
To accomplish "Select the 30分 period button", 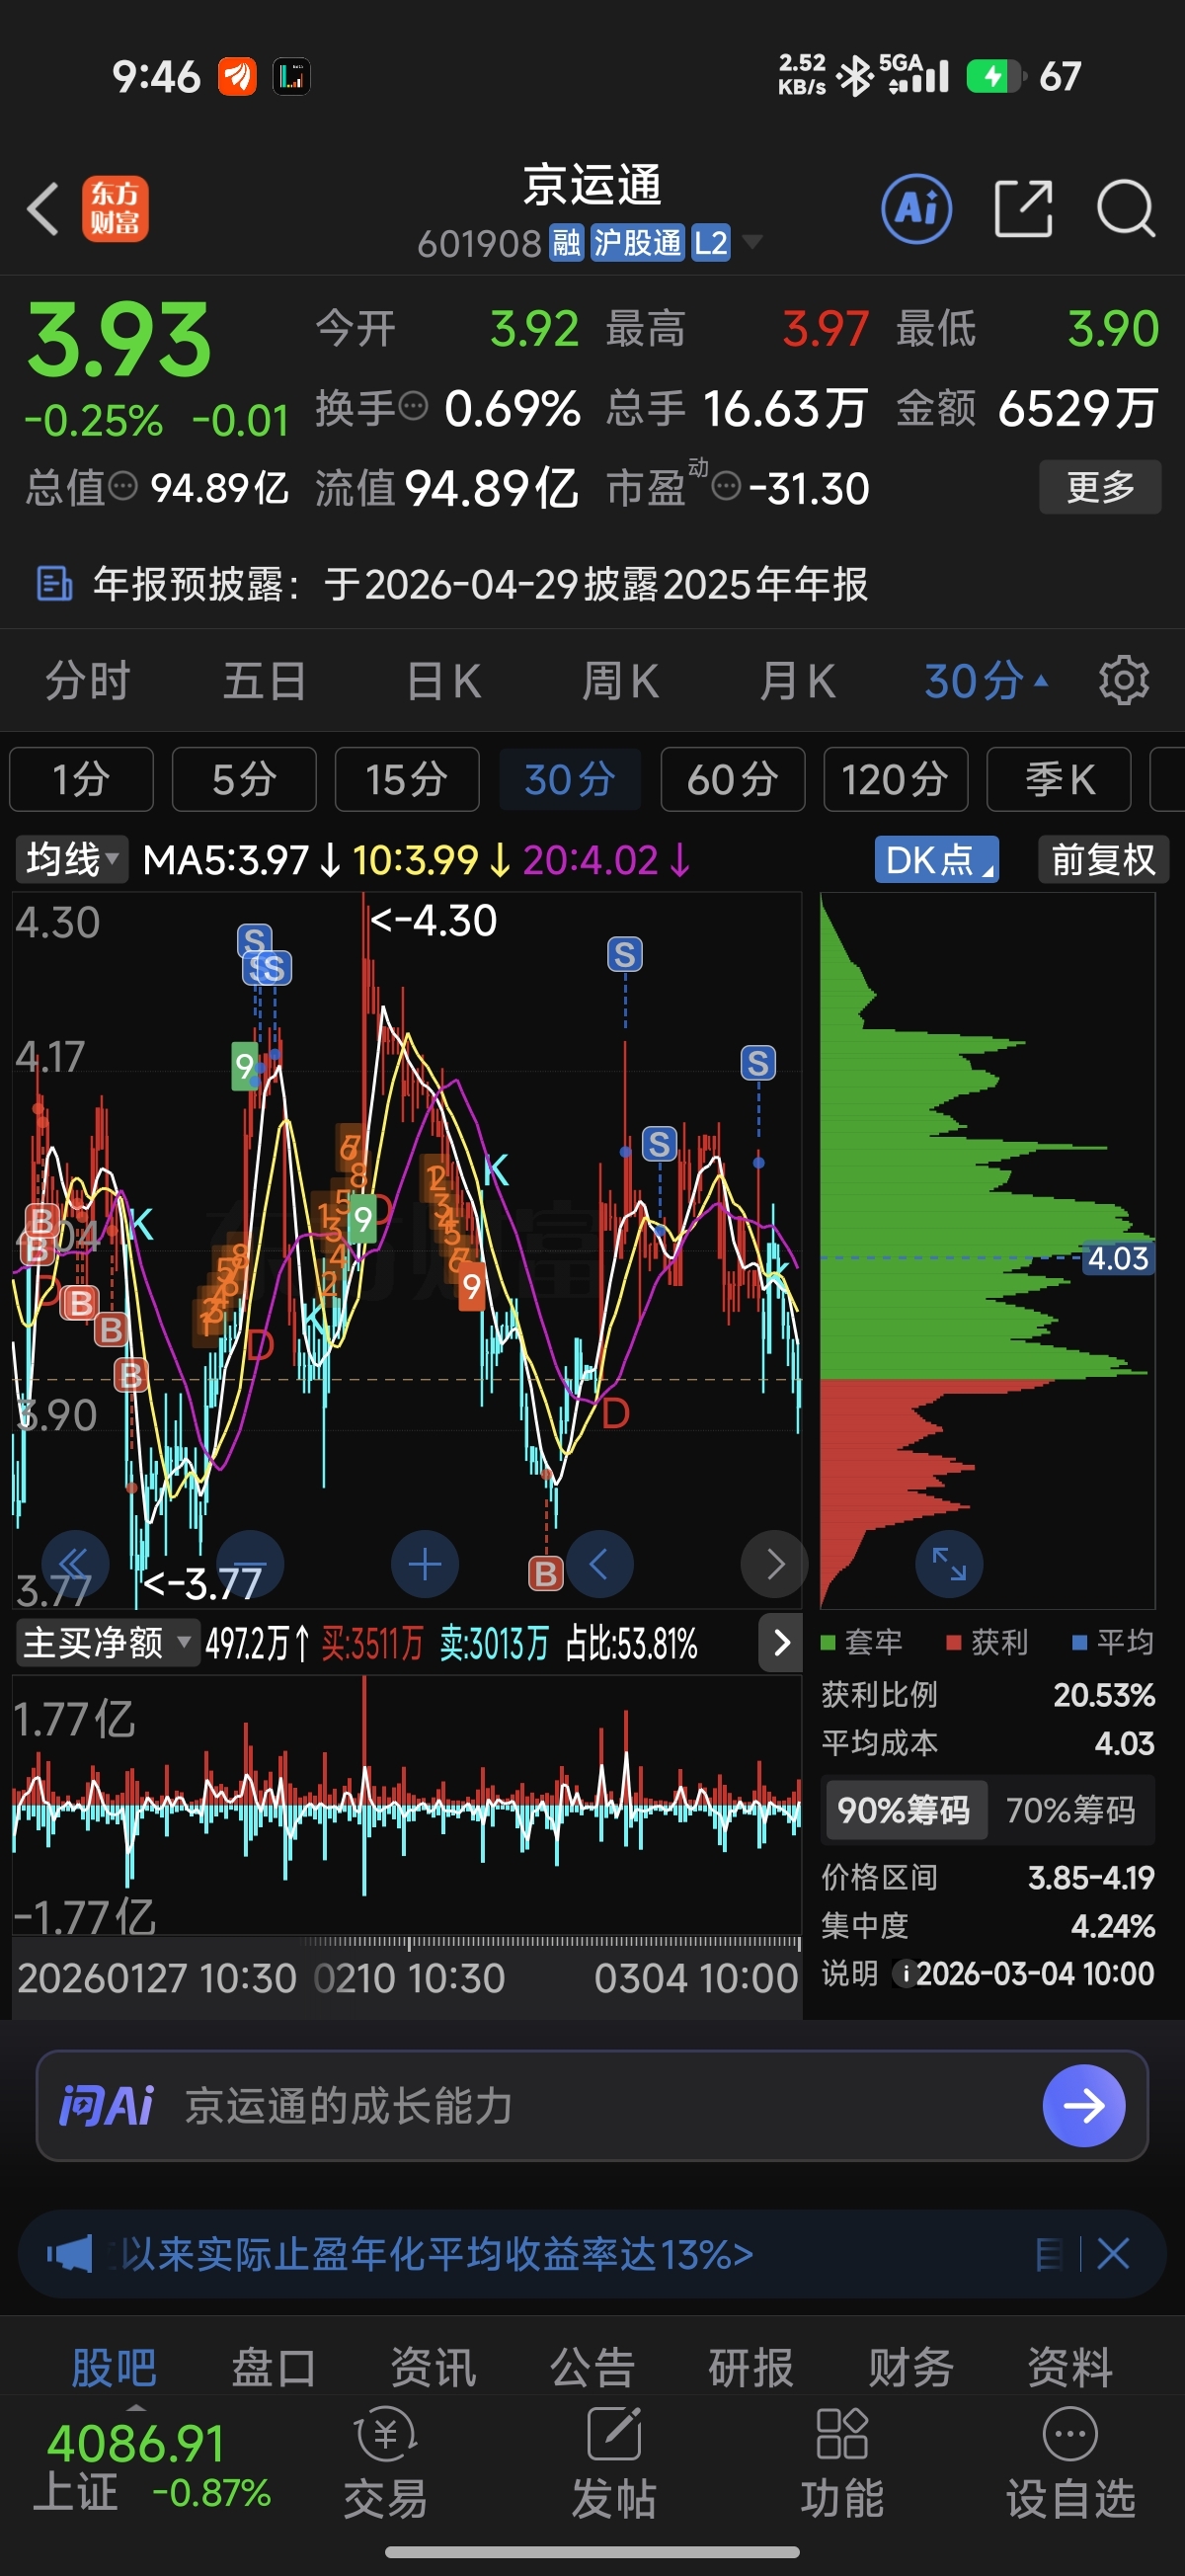I will [x=570, y=779].
